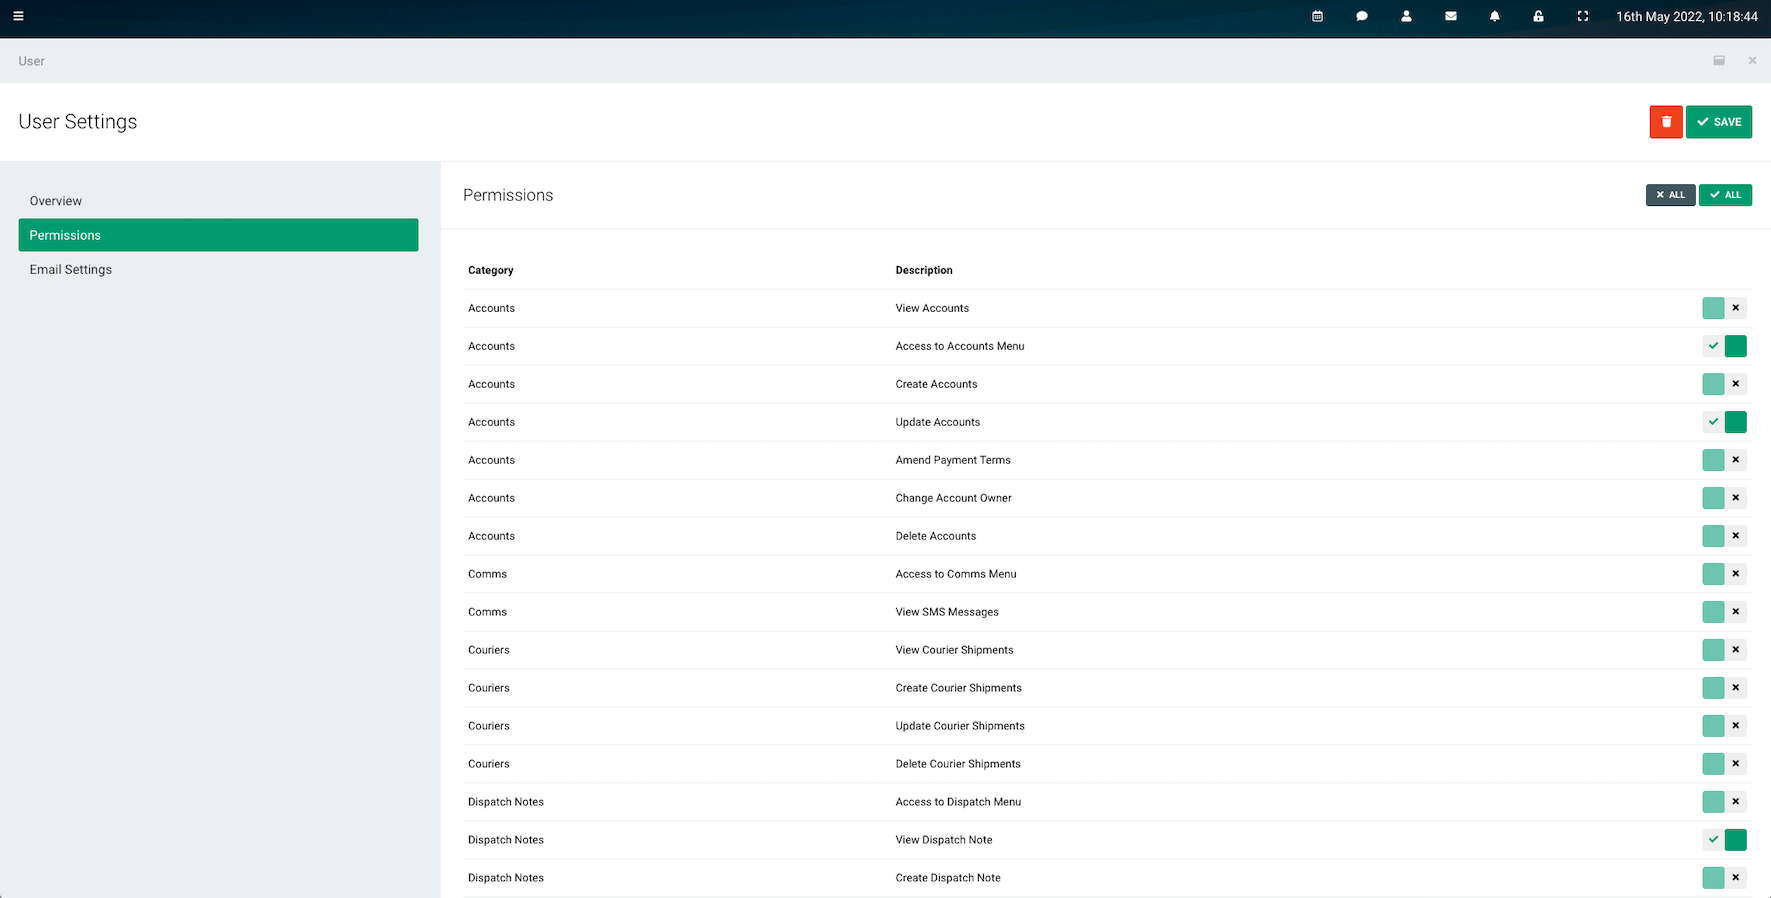Click 'Delete Courier Shipments' text
Viewport: 1771px width, 898px height.
pyautogui.click(x=958, y=764)
